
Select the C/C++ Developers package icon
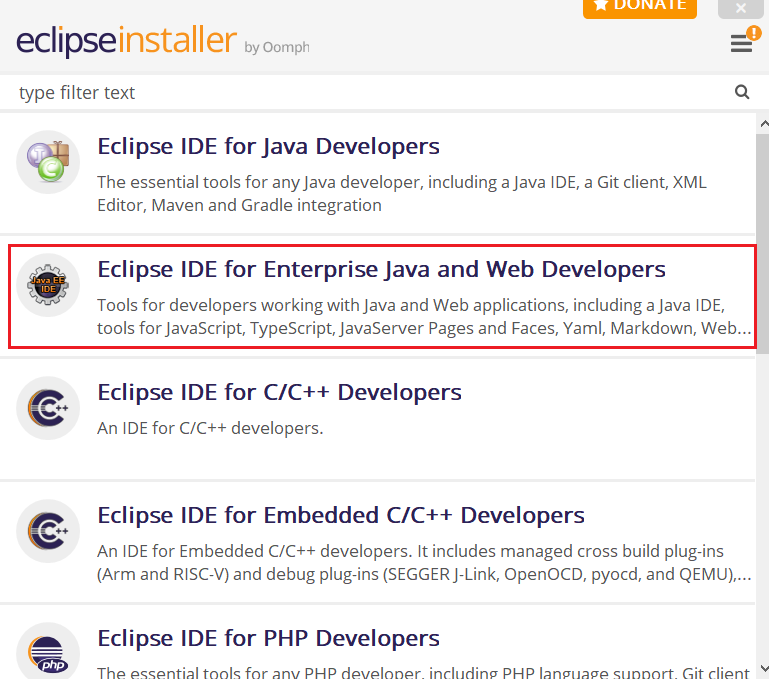(x=48, y=408)
